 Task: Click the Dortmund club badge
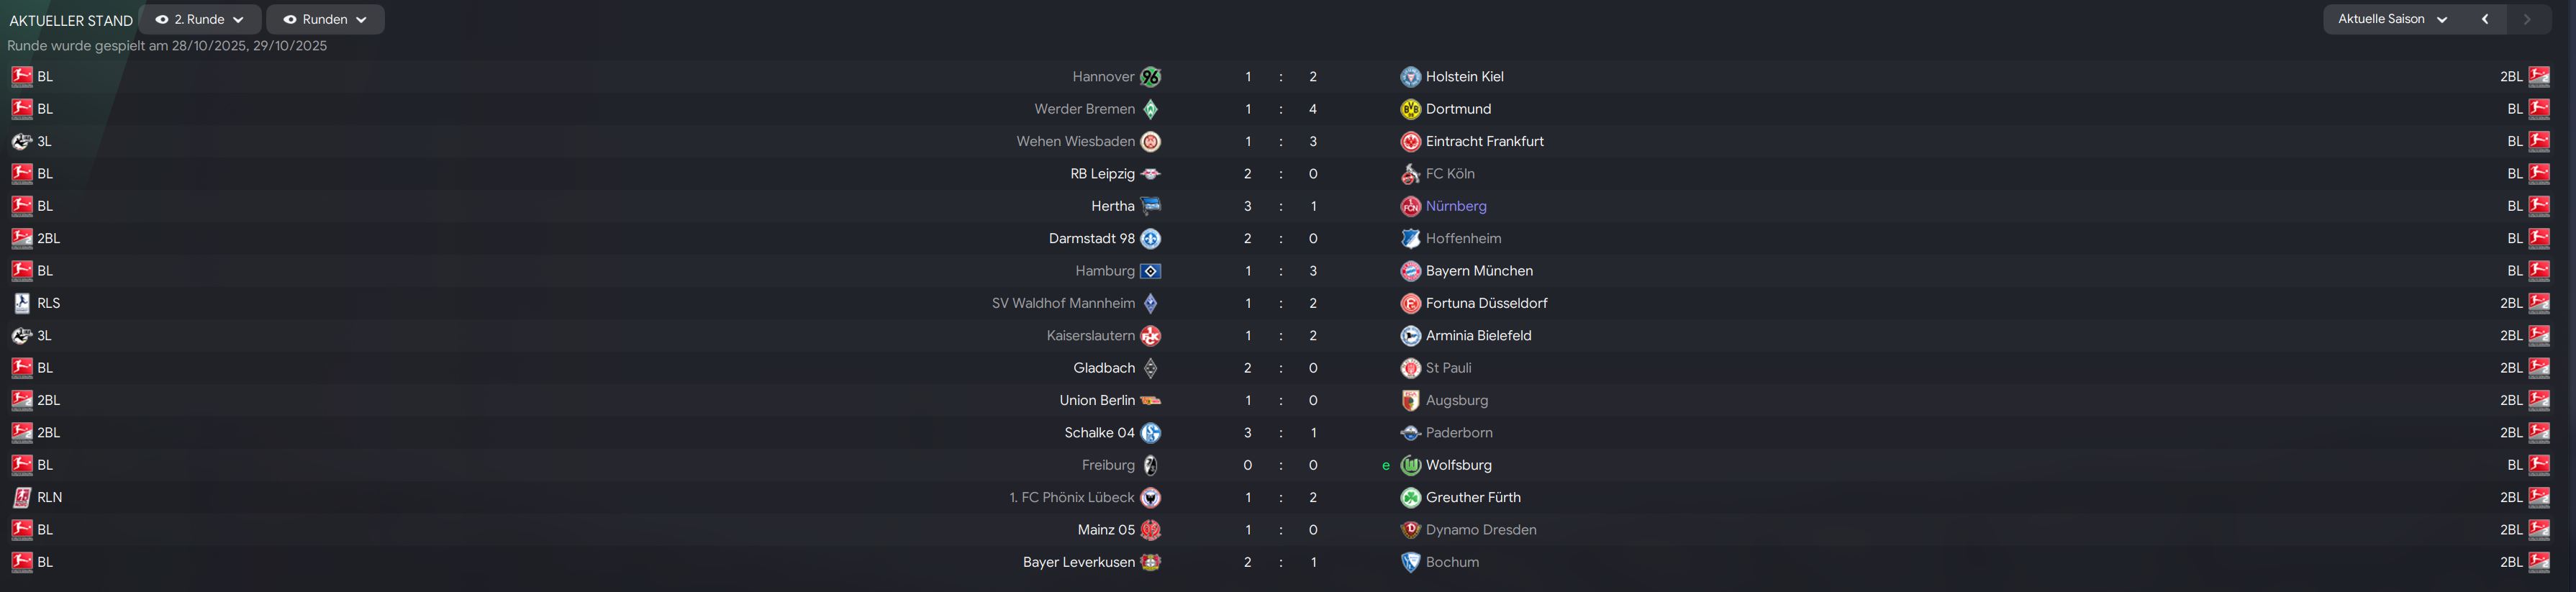point(1410,109)
